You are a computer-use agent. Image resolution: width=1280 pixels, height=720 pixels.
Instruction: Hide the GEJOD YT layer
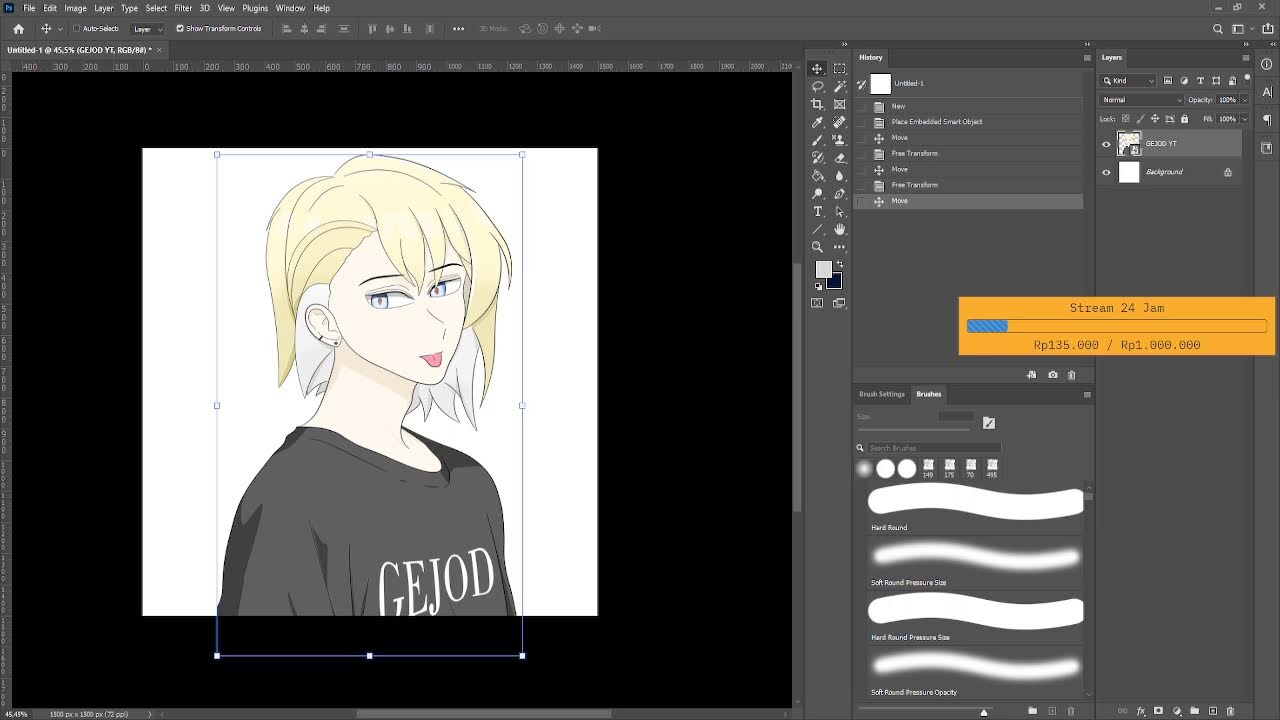[x=1106, y=144]
